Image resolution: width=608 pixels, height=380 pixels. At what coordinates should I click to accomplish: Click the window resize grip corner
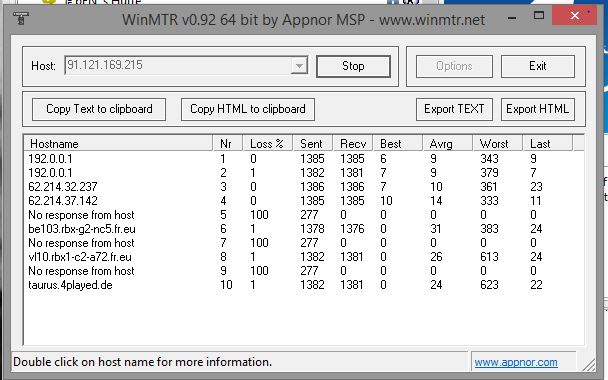[x=589, y=364]
